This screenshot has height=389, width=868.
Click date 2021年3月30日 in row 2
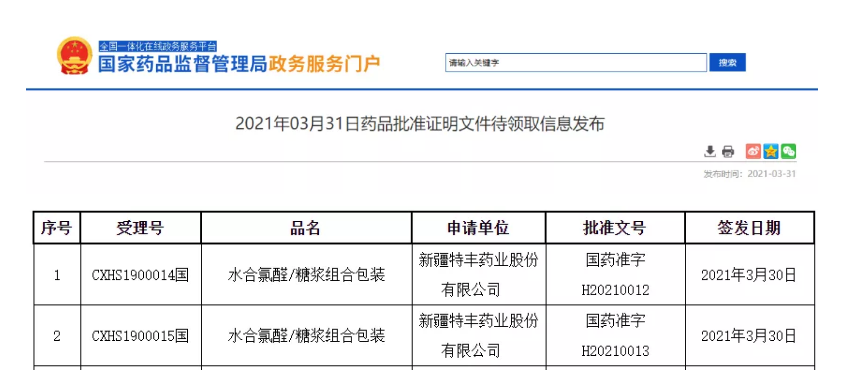click(x=748, y=335)
